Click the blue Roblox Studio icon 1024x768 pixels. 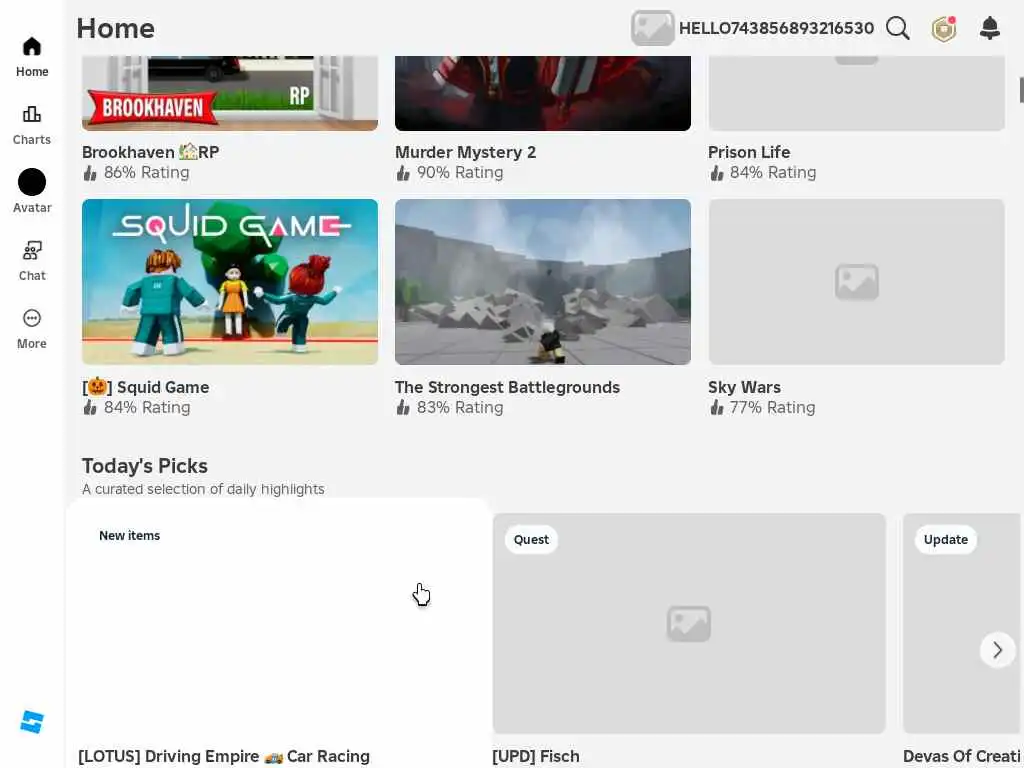[x=31, y=722]
